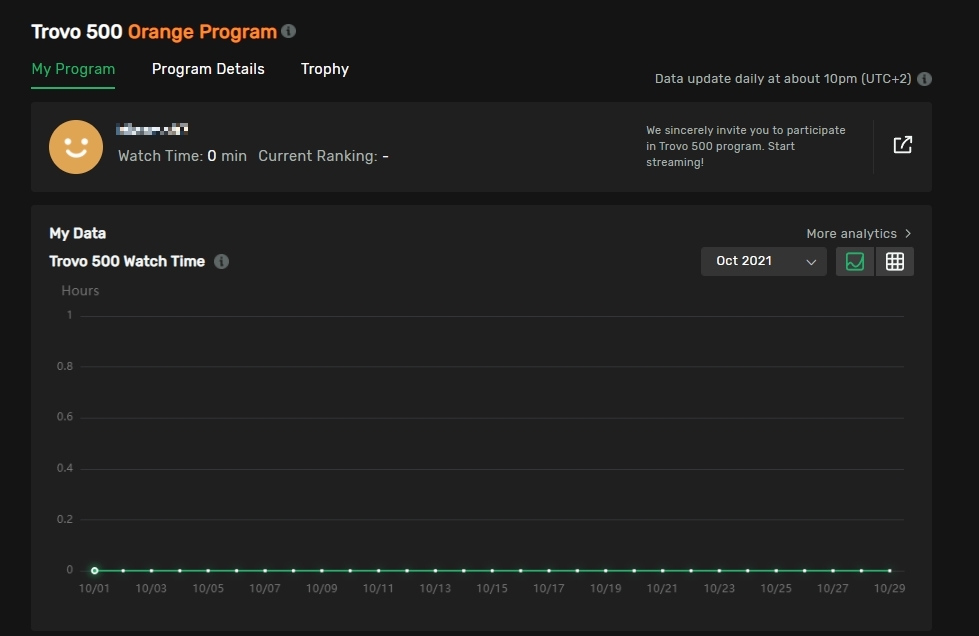This screenshot has height=636, width=979.
Task: Select the My Program tab
Action: pyautogui.click(x=73, y=69)
